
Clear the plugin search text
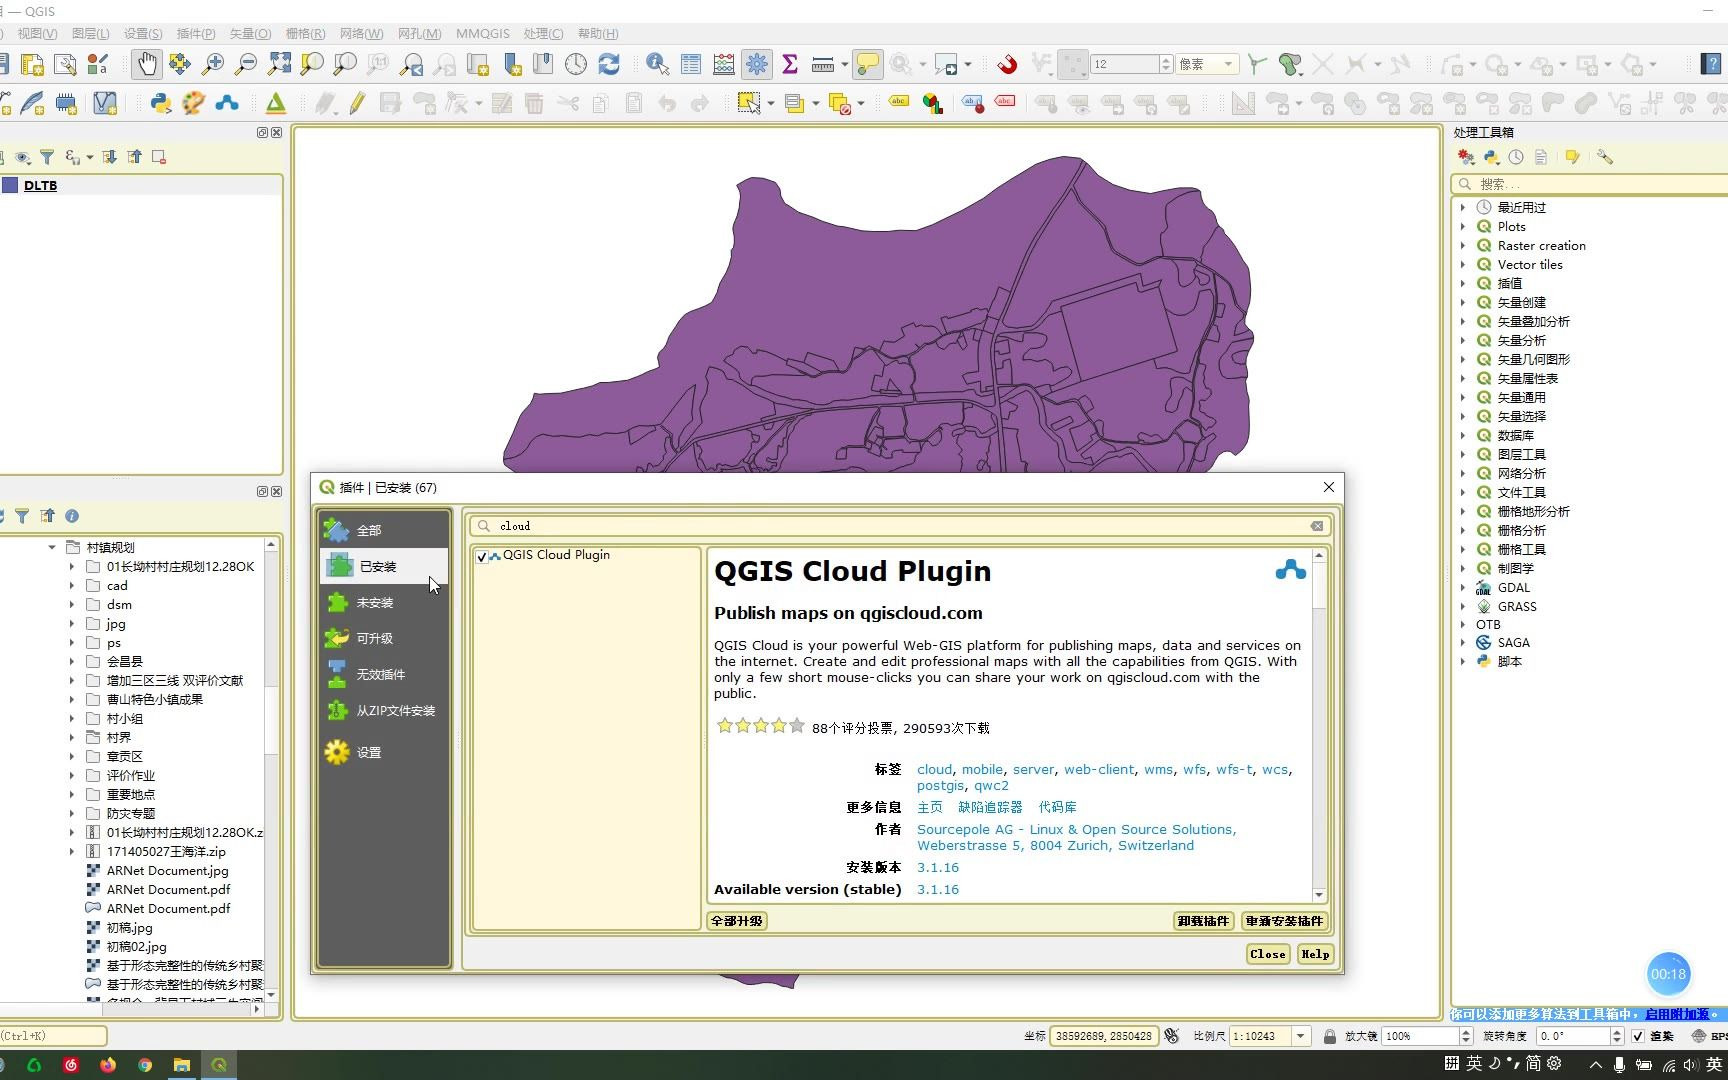(1317, 526)
